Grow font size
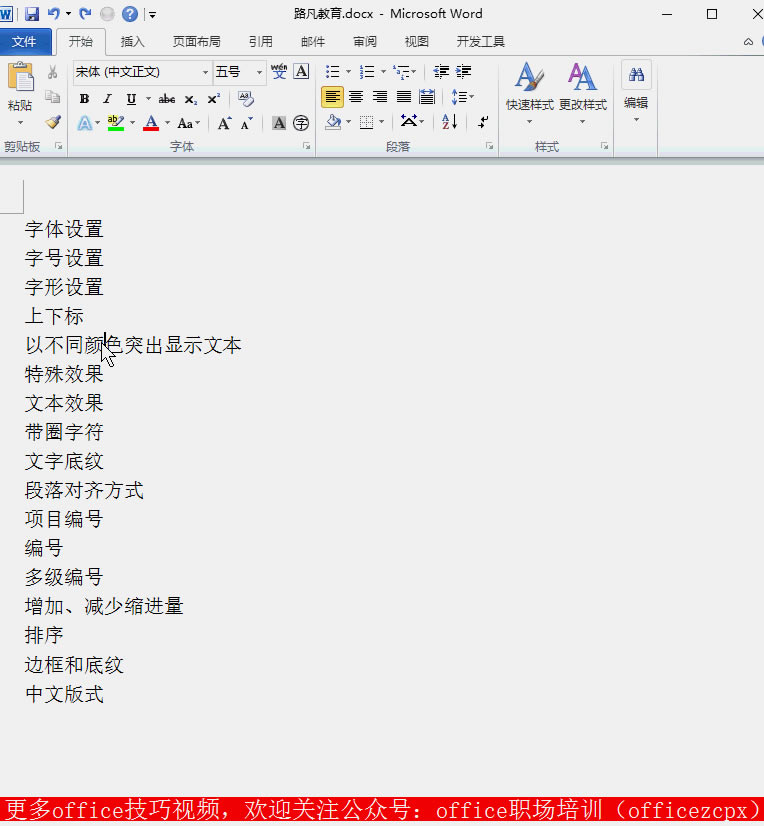This screenshot has width=764, height=826. click(224, 123)
